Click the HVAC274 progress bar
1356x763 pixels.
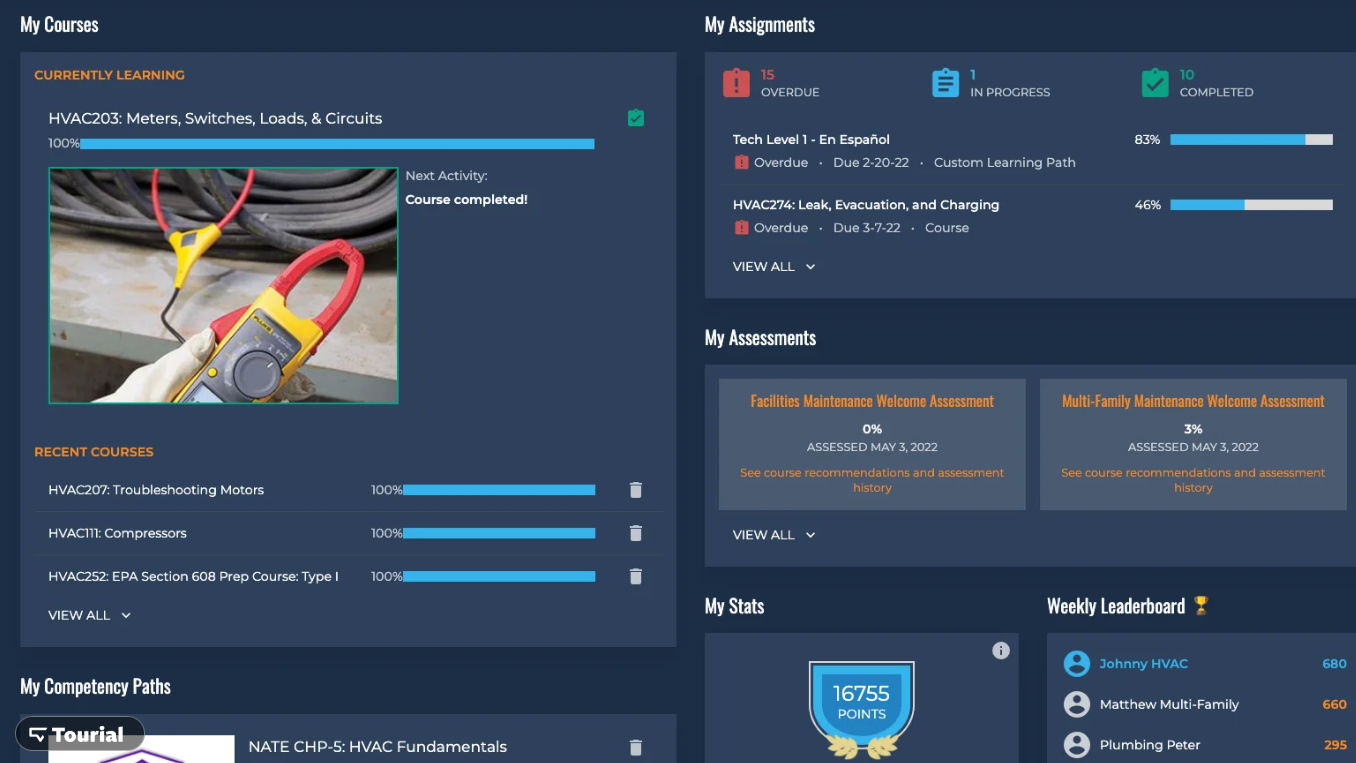(1251, 204)
